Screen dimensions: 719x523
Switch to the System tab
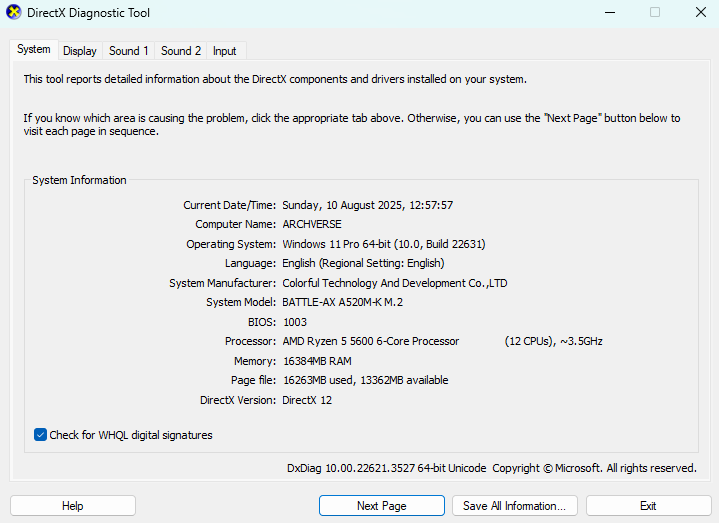click(x=33, y=50)
